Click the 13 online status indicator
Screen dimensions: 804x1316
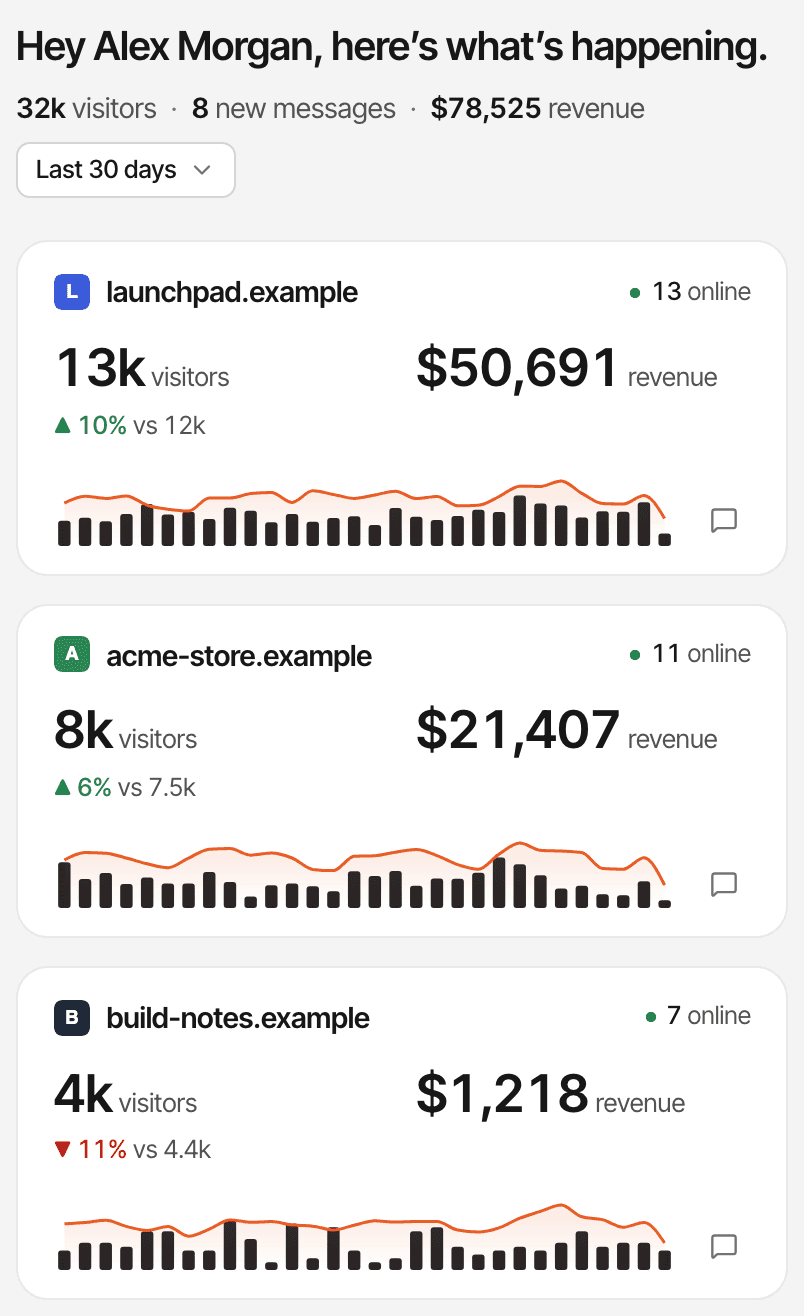[690, 292]
